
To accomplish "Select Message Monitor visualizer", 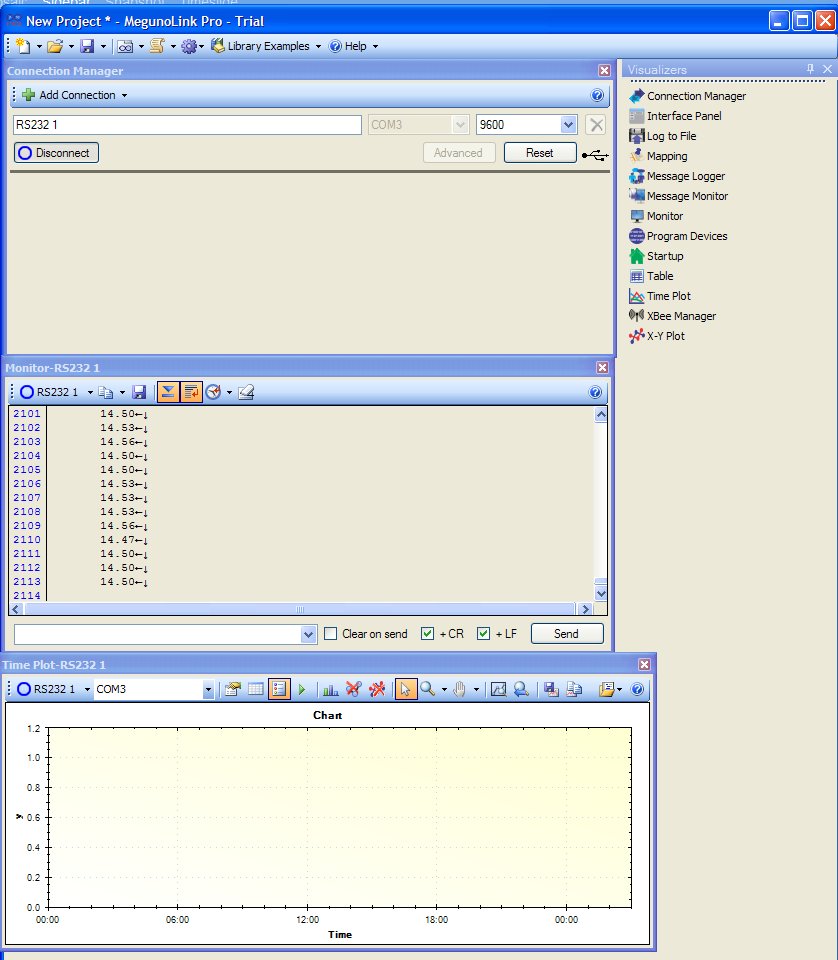I will click(679, 196).
